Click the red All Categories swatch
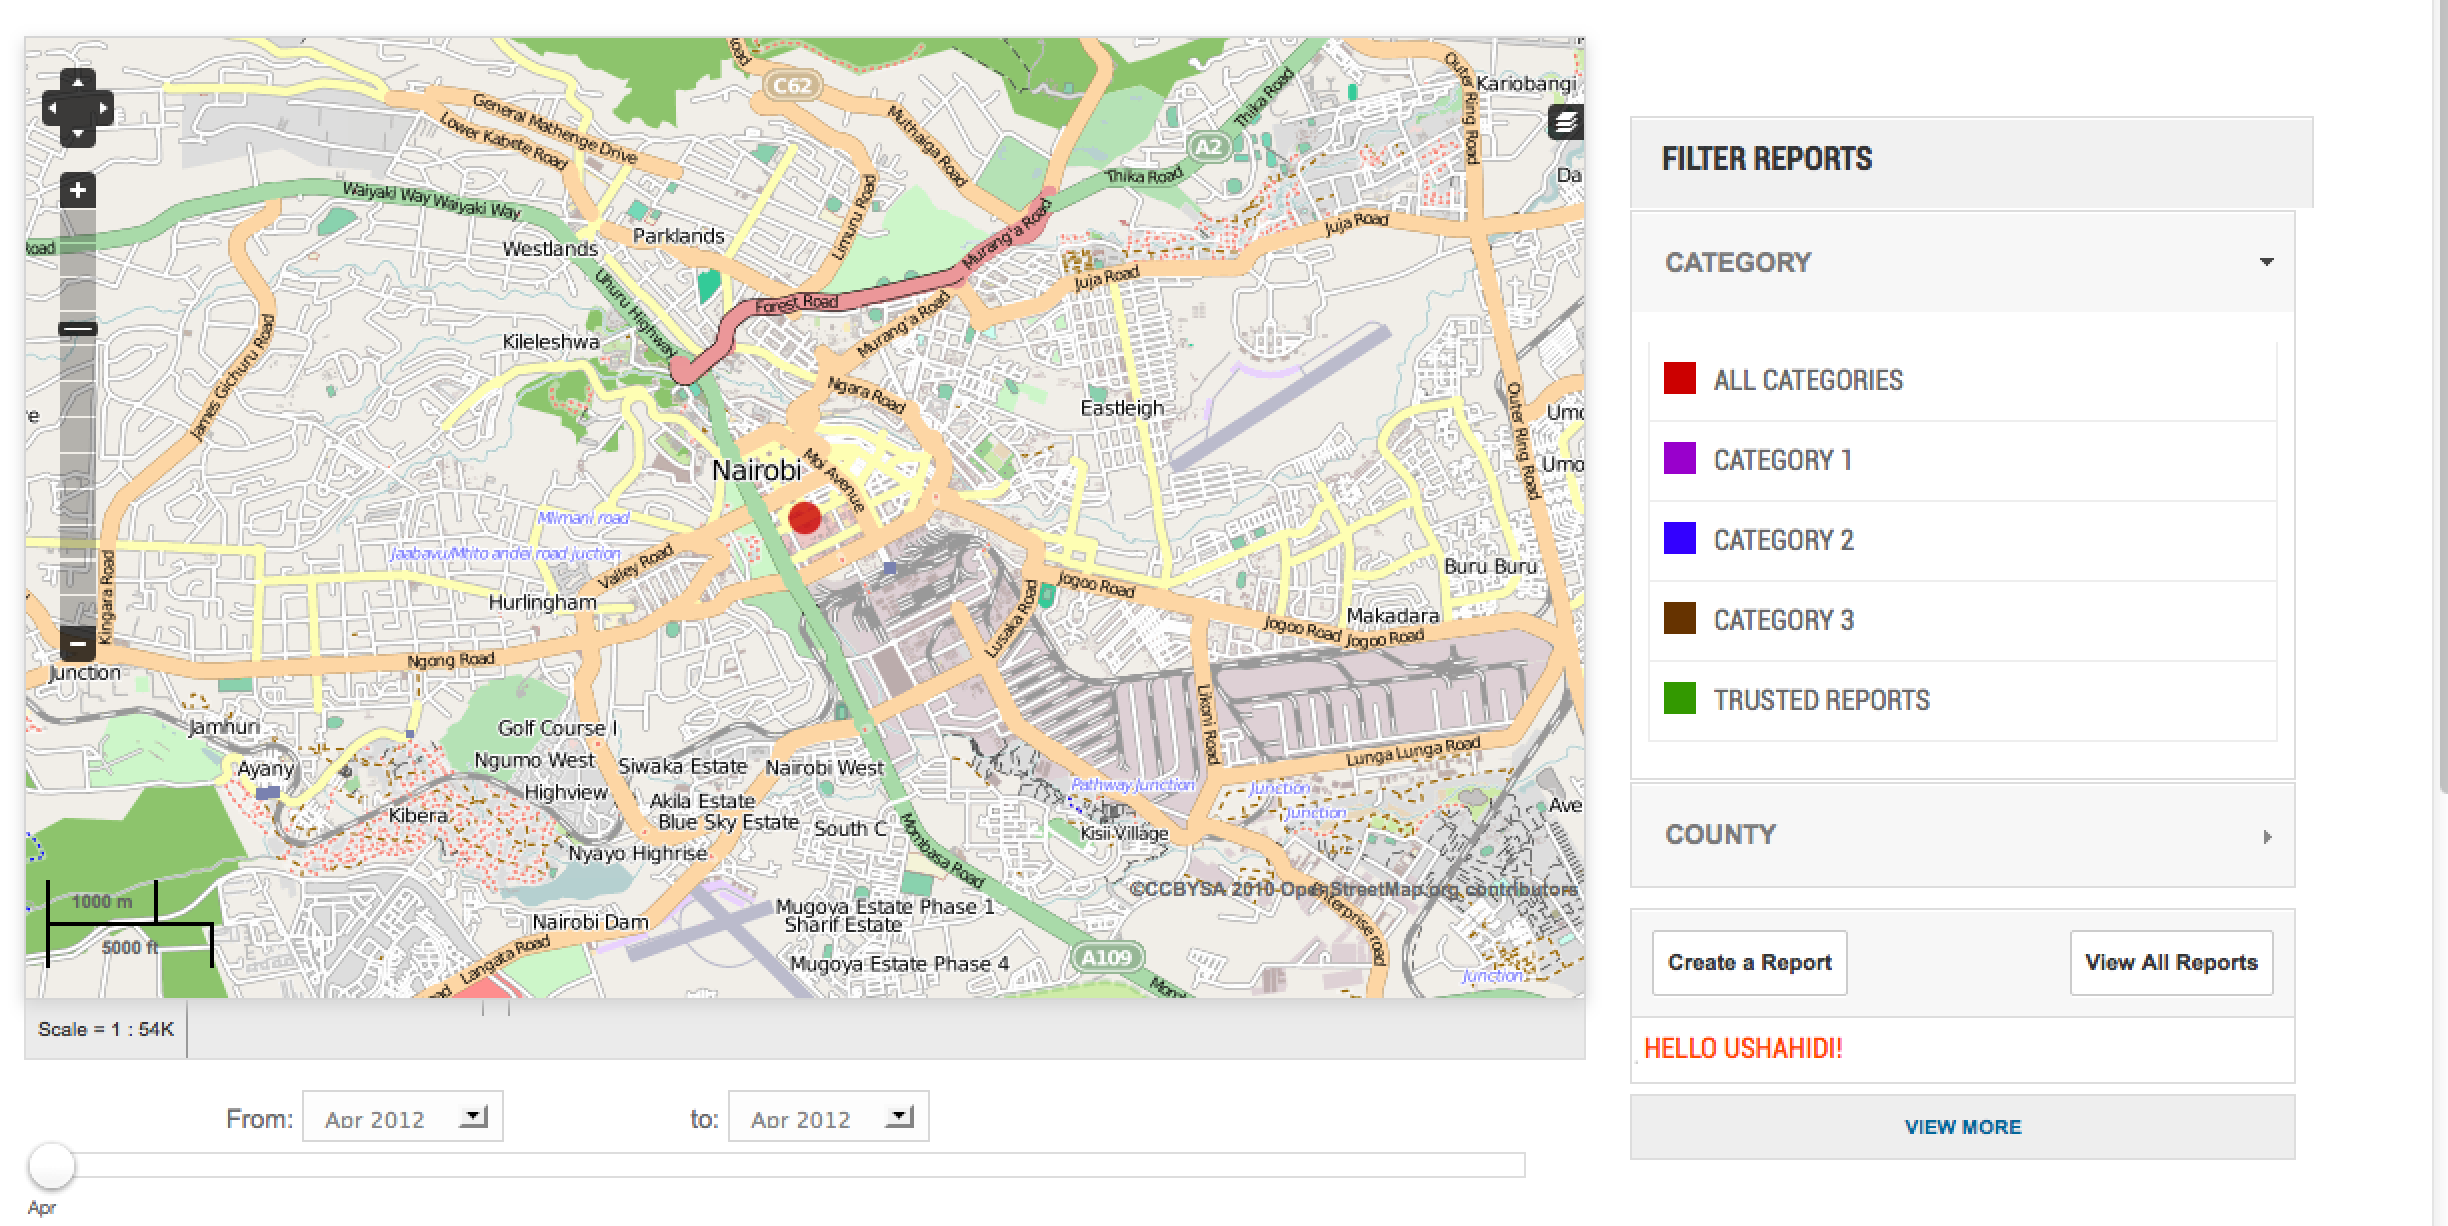2448x1226 pixels. [1680, 378]
